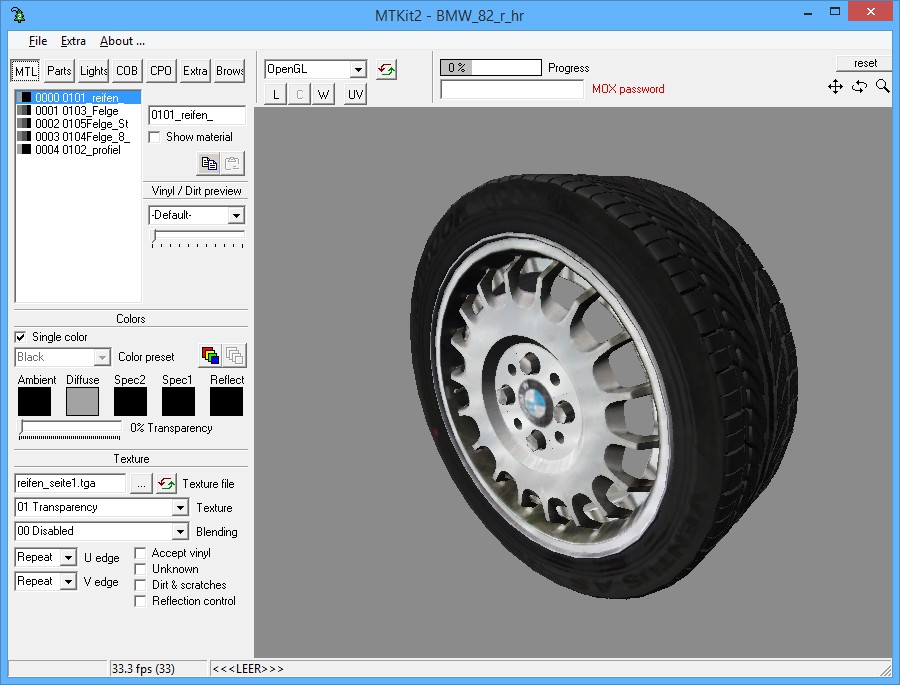Uncheck the Single color checkbox
Viewport: 900px width, 685px height.
pos(21,337)
